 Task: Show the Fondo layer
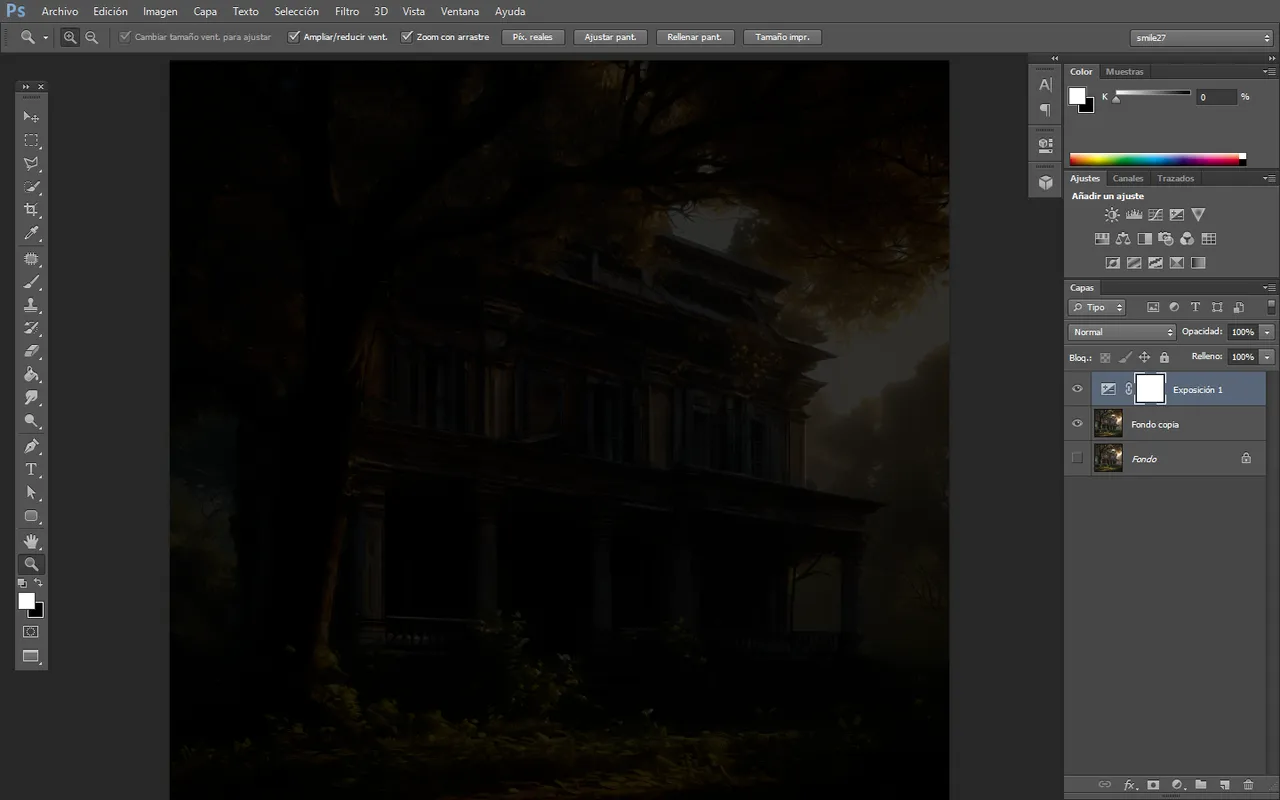pos(1077,458)
